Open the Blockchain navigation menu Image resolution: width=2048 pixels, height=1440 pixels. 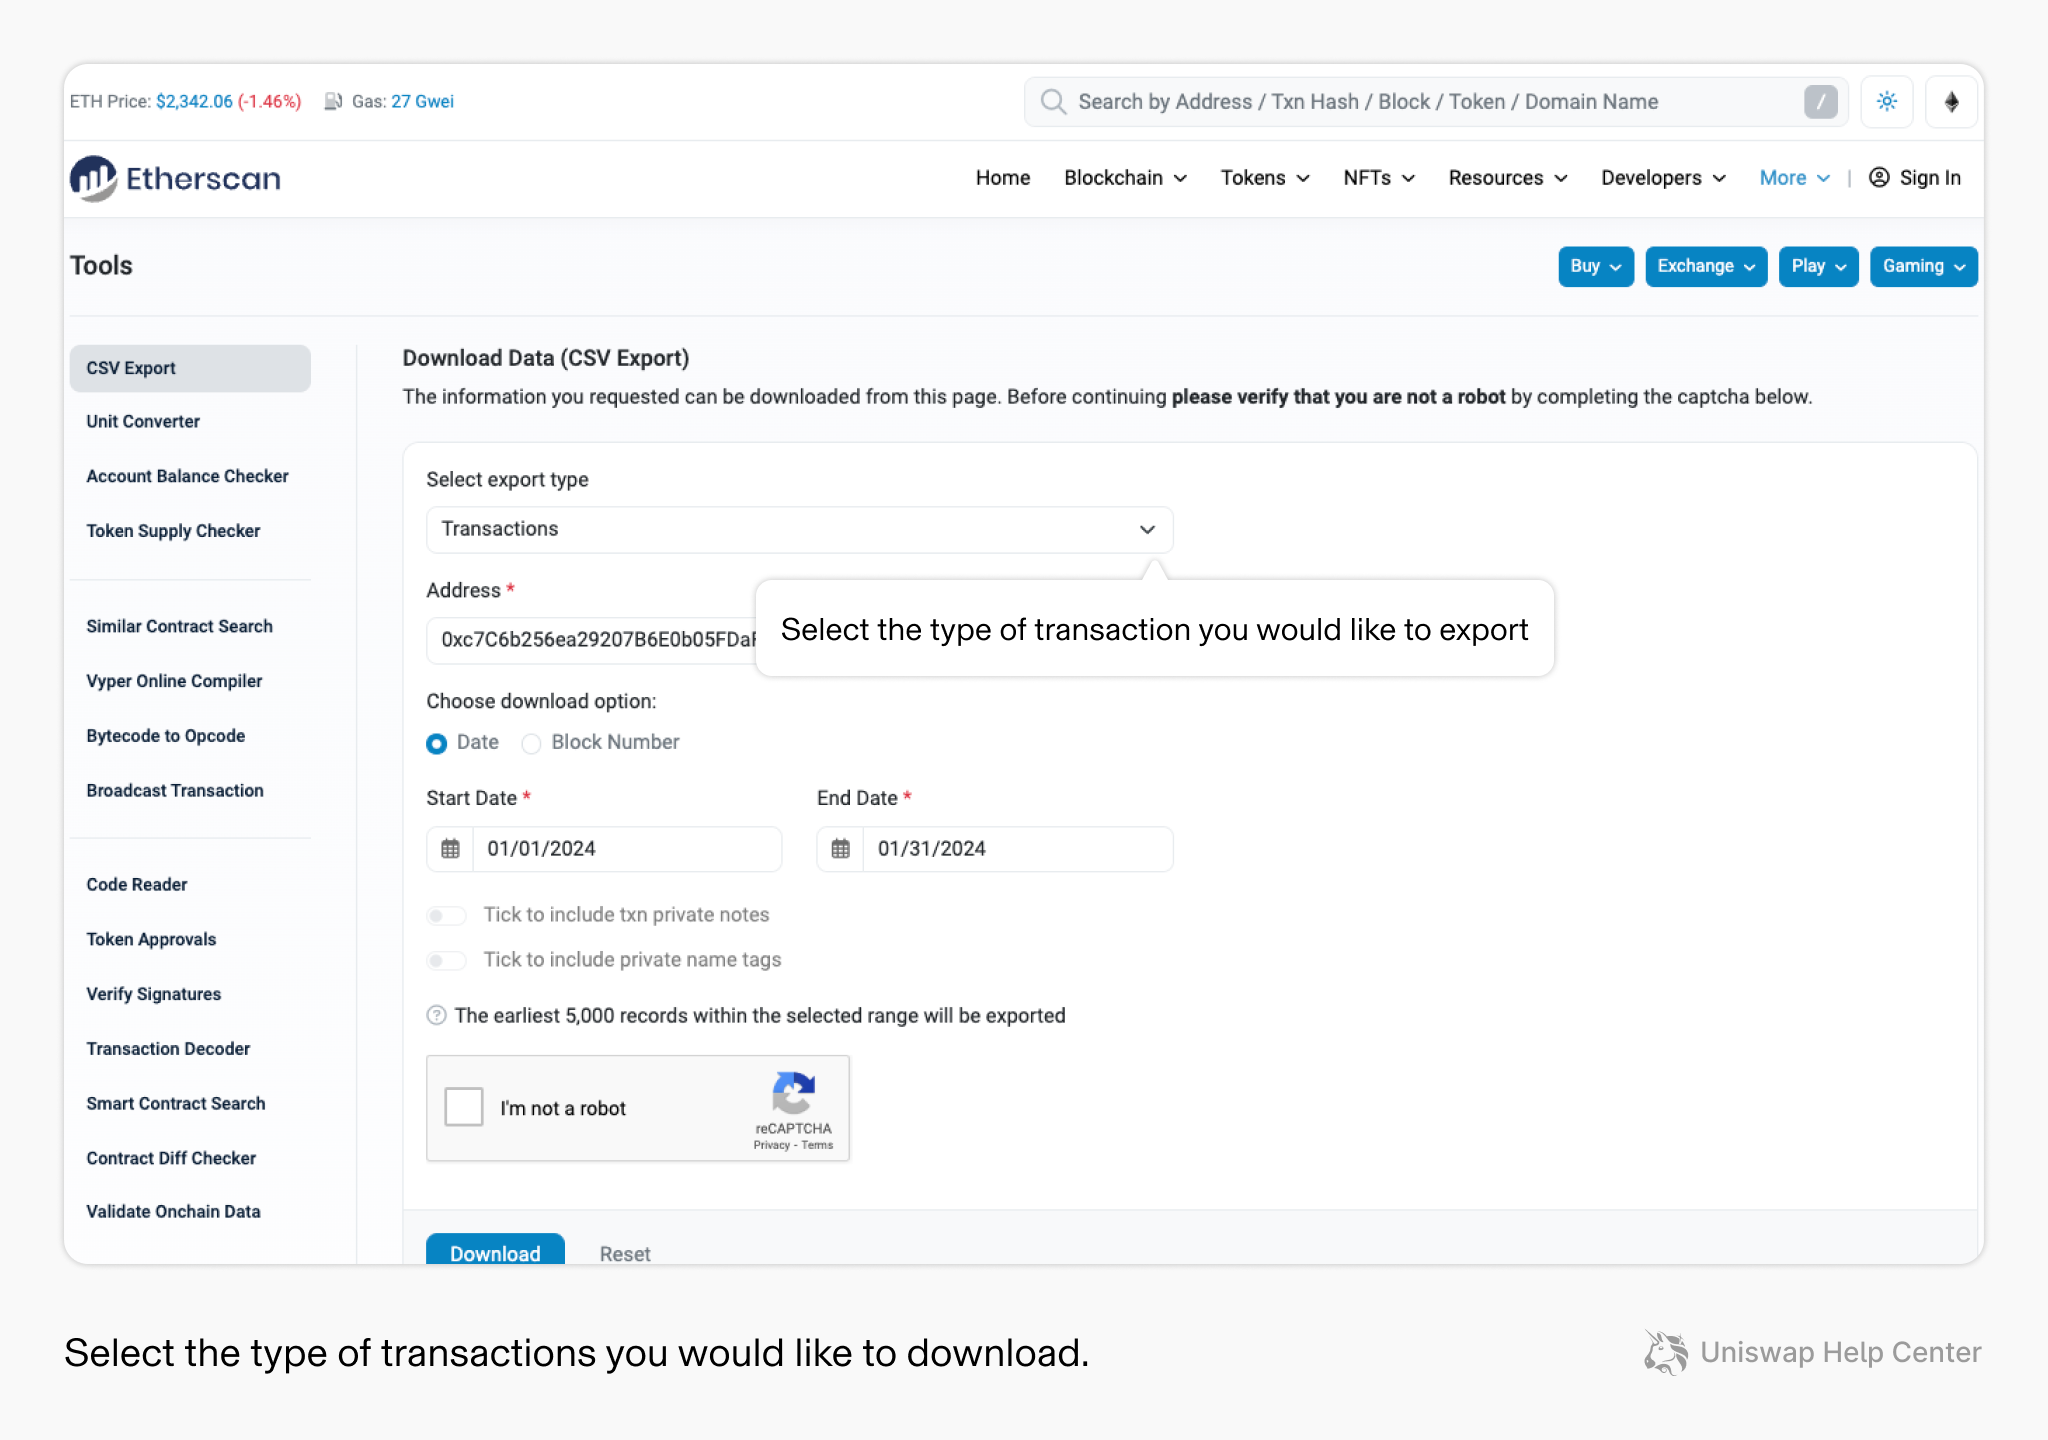(x=1124, y=177)
